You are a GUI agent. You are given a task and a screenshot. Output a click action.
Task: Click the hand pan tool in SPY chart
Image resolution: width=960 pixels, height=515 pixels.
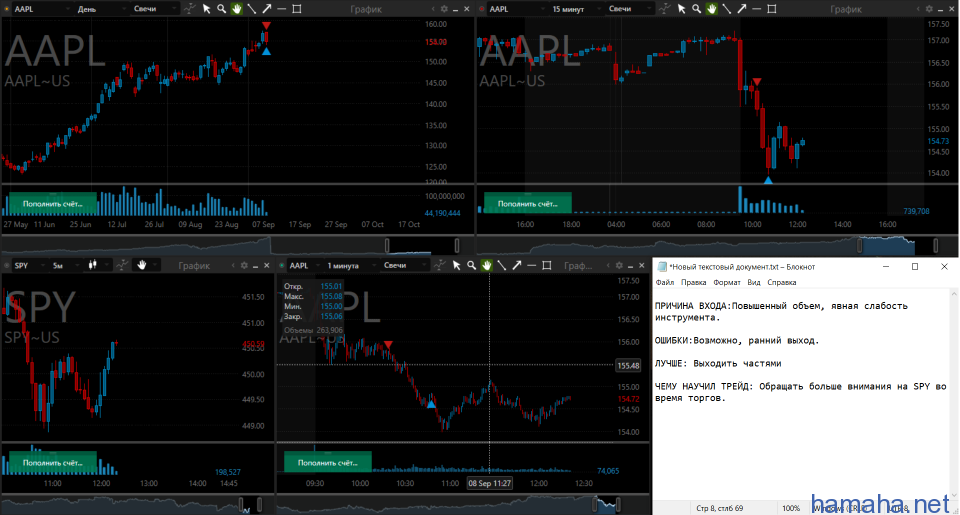[x=142, y=265]
